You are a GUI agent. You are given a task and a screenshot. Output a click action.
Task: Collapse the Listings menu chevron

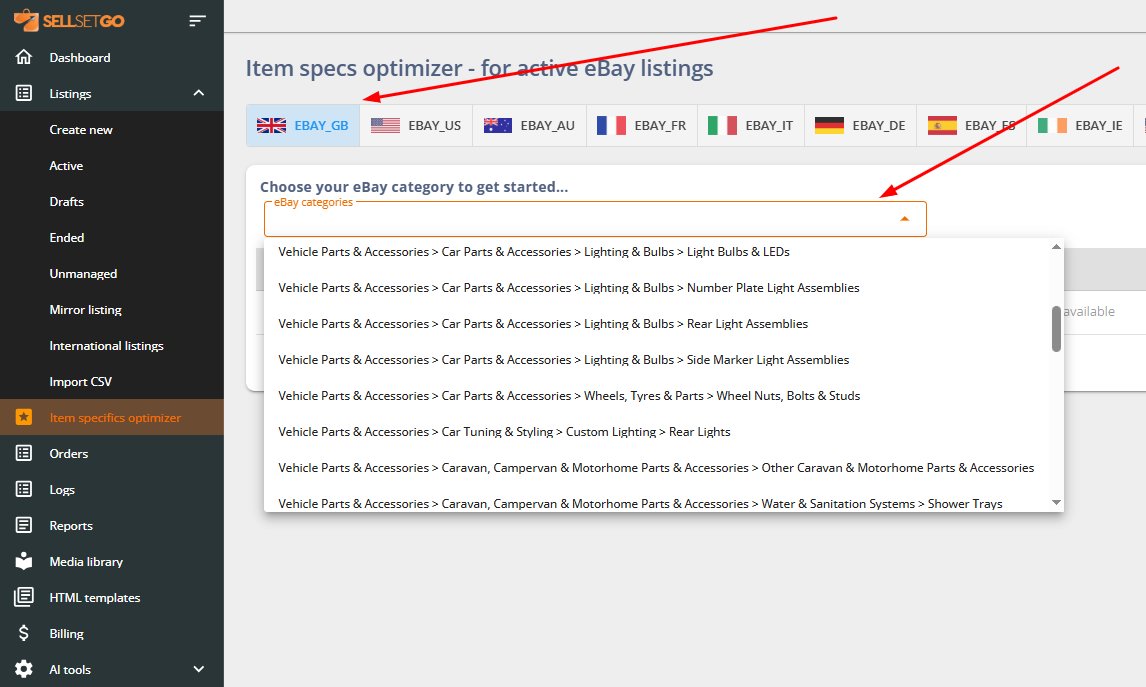pos(198,93)
